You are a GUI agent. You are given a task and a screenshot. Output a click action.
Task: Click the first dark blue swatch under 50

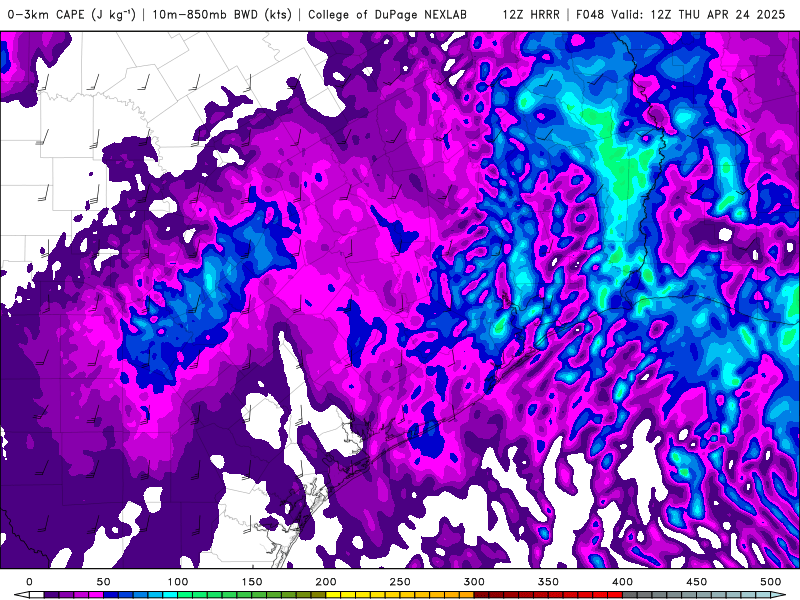click(111, 595)
